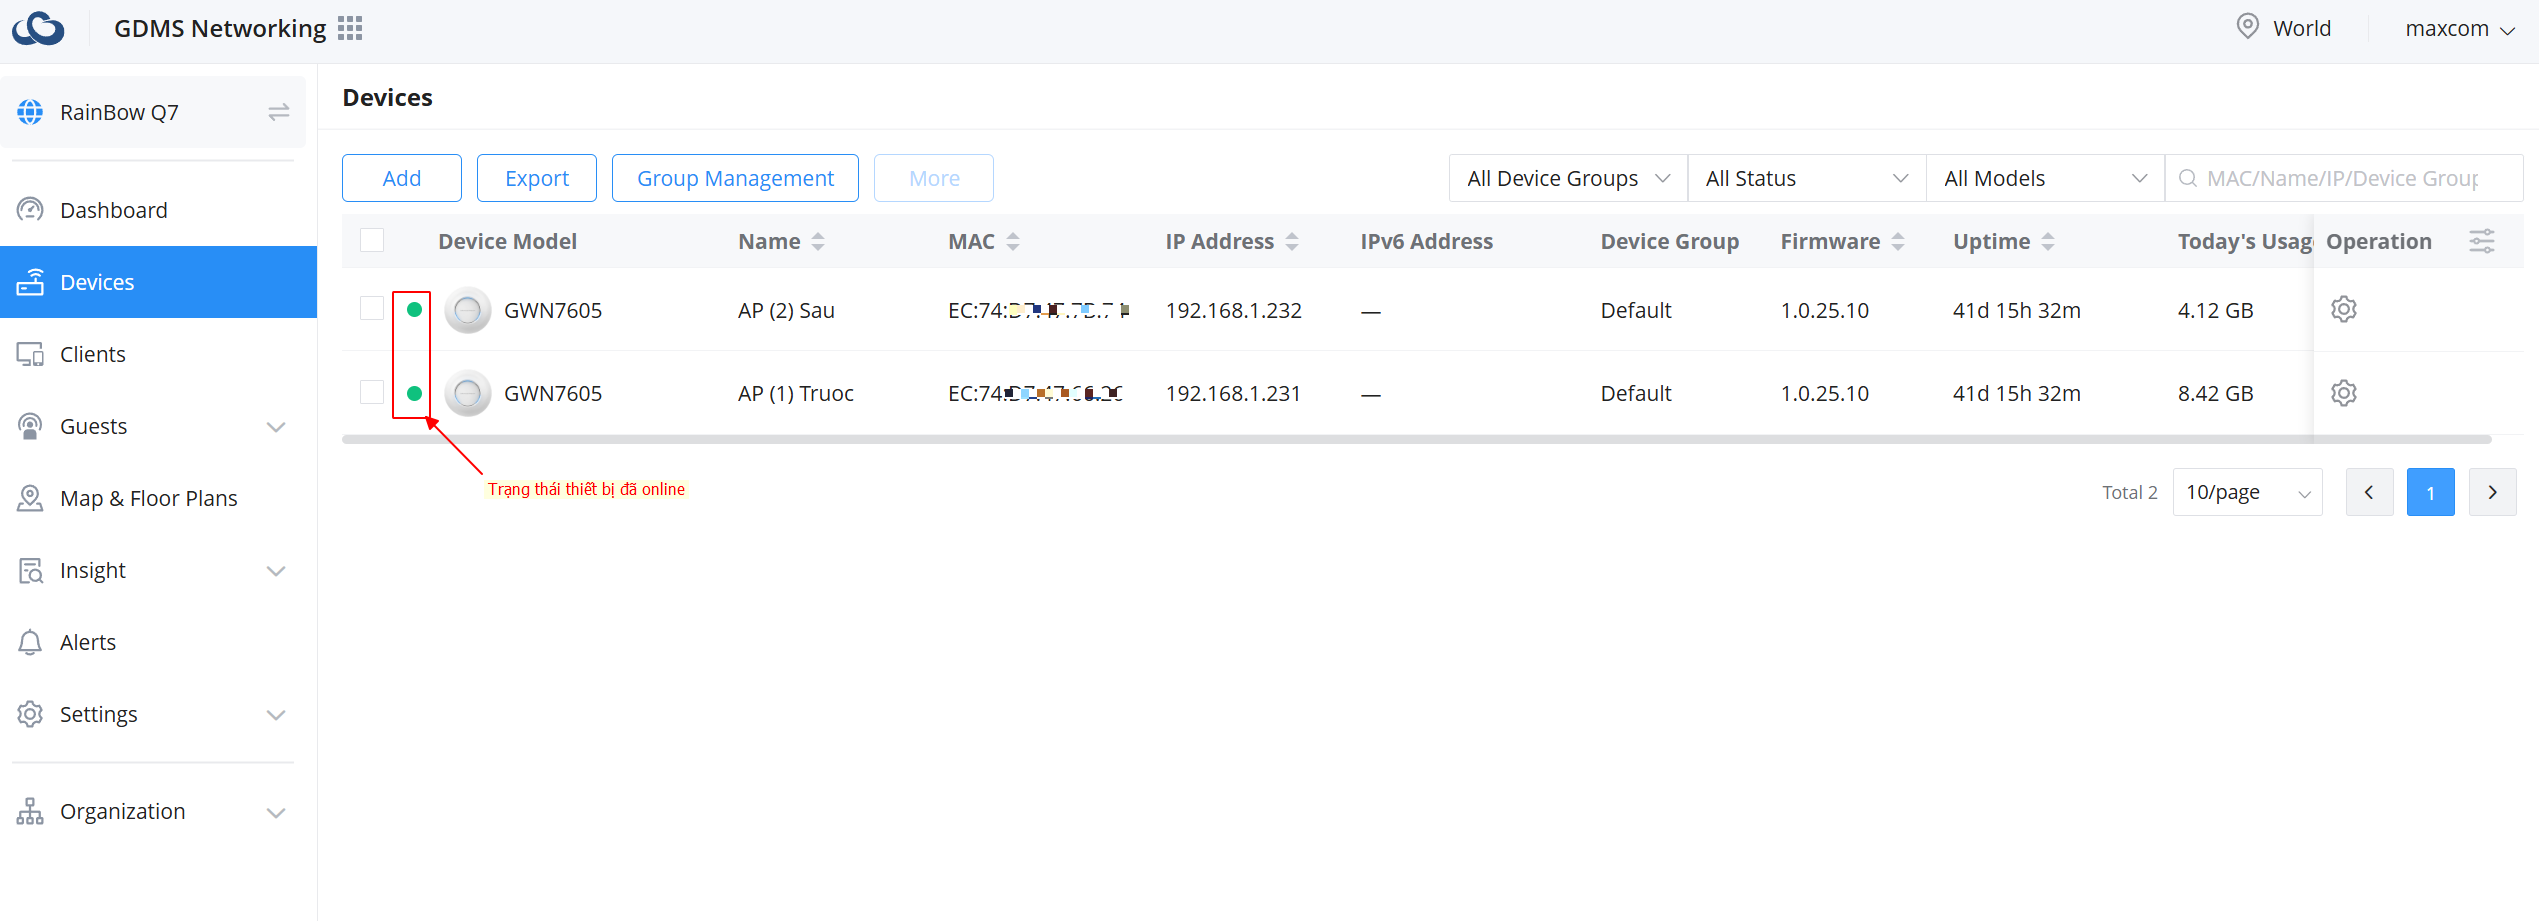Click the network switch arrows beside RainBow Q7
This screenshot has height=921, width=2539.
coord(278,112)
